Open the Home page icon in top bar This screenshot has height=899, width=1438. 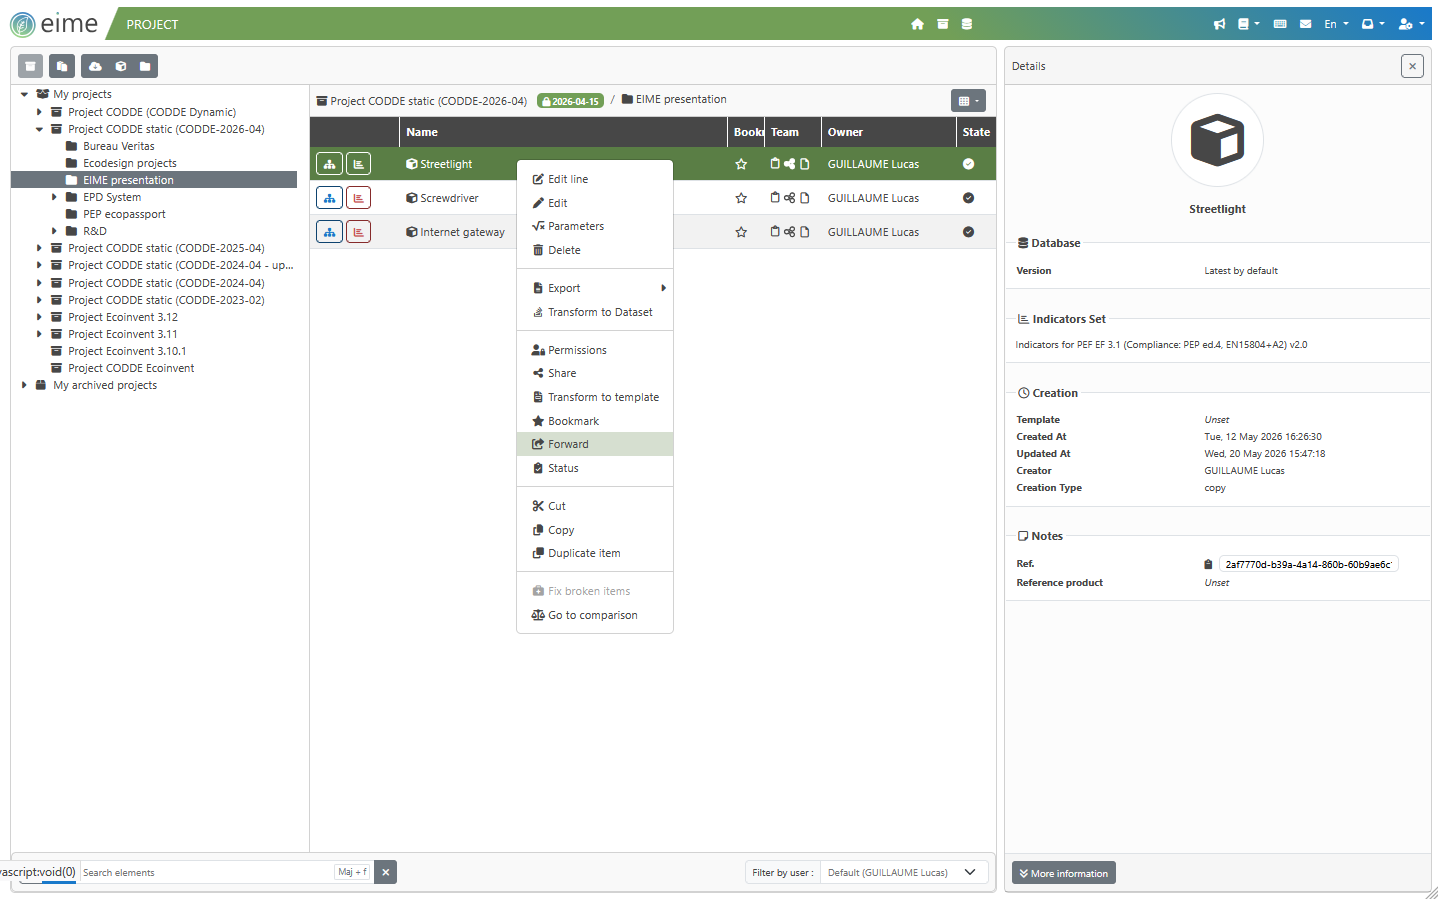[x=917, y=24]
